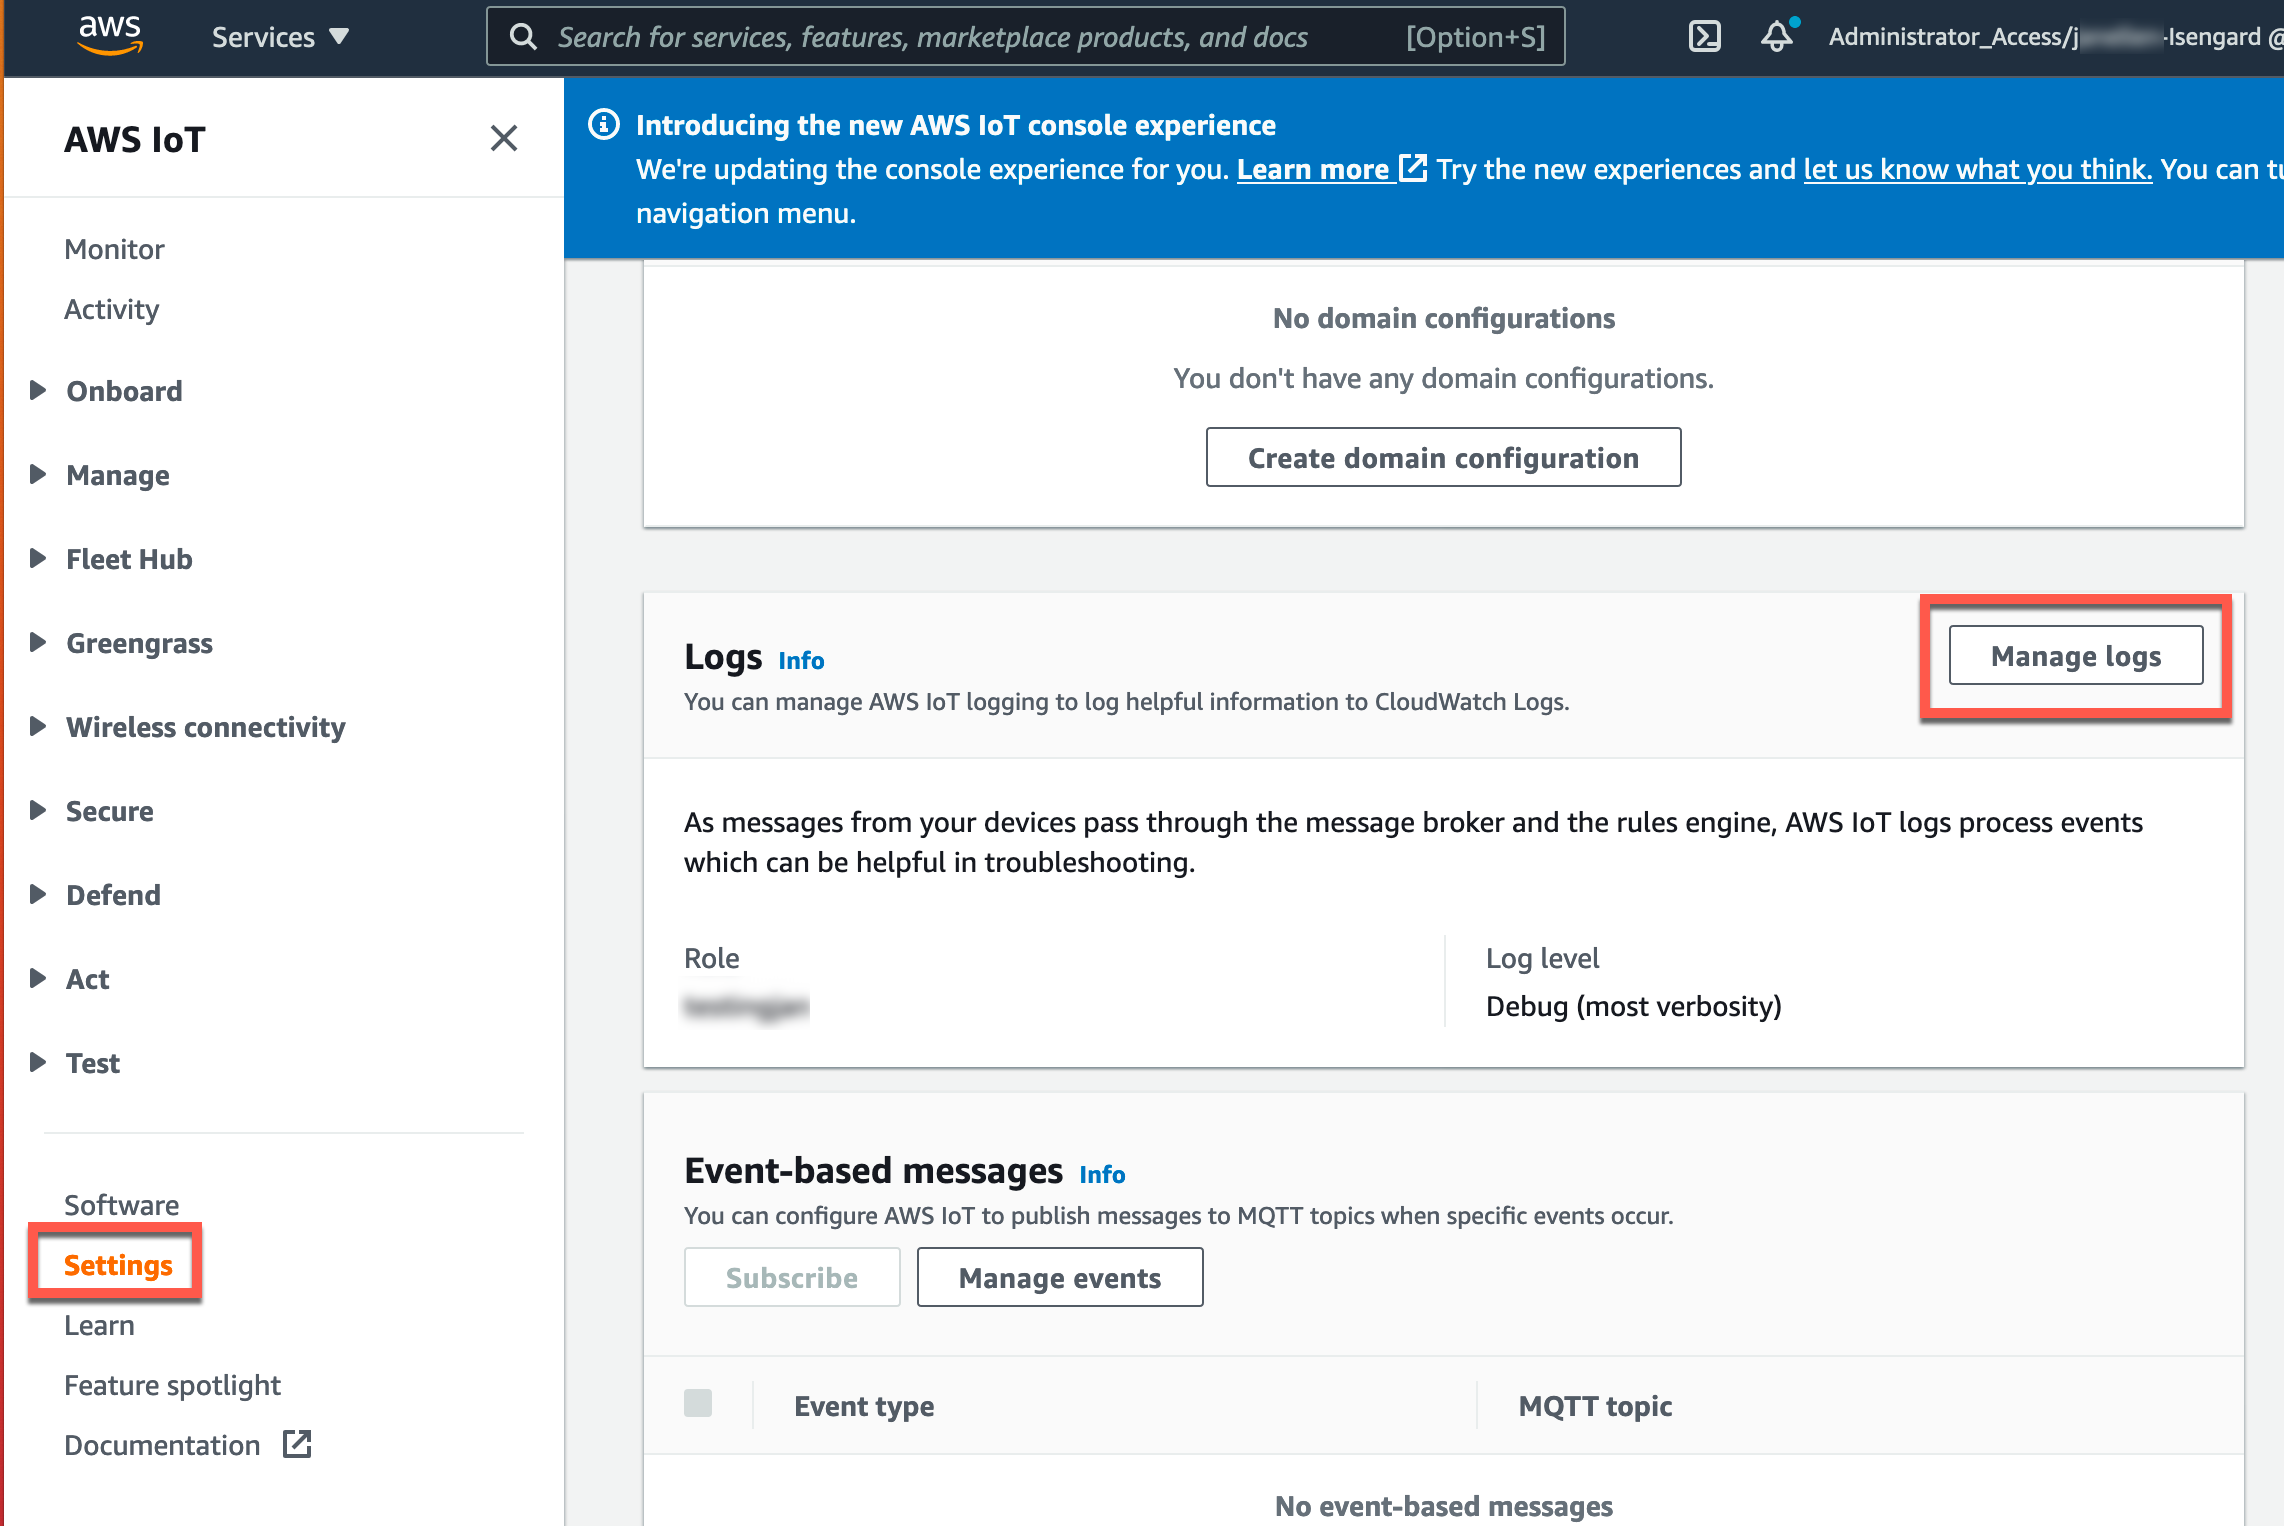Expand the Onboard section
This screenshot has width=2284, height=1526.
tap(38, 390)
